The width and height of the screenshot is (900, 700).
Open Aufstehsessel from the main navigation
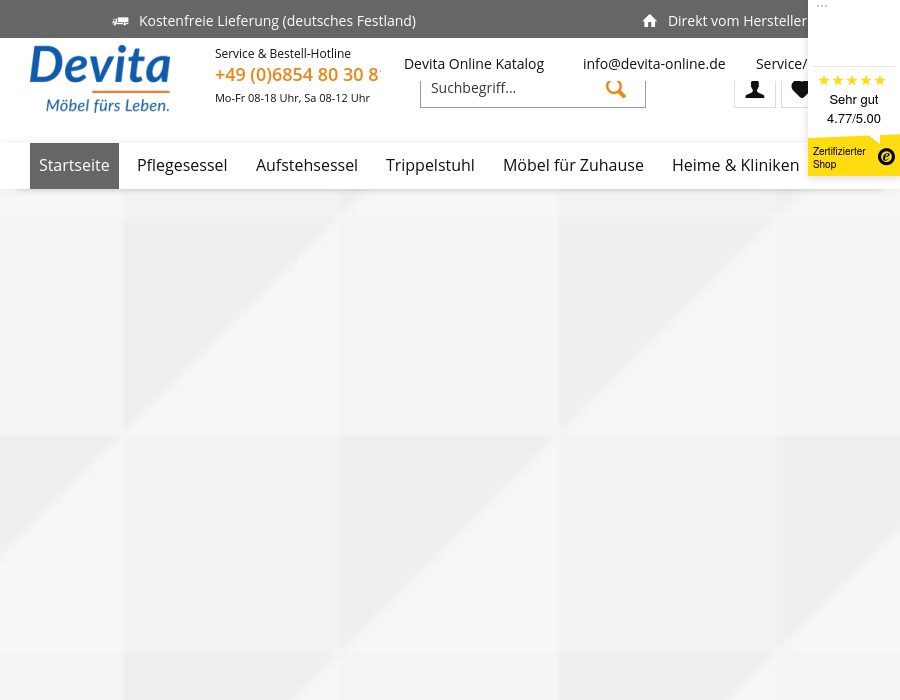(x=307, y=165)
